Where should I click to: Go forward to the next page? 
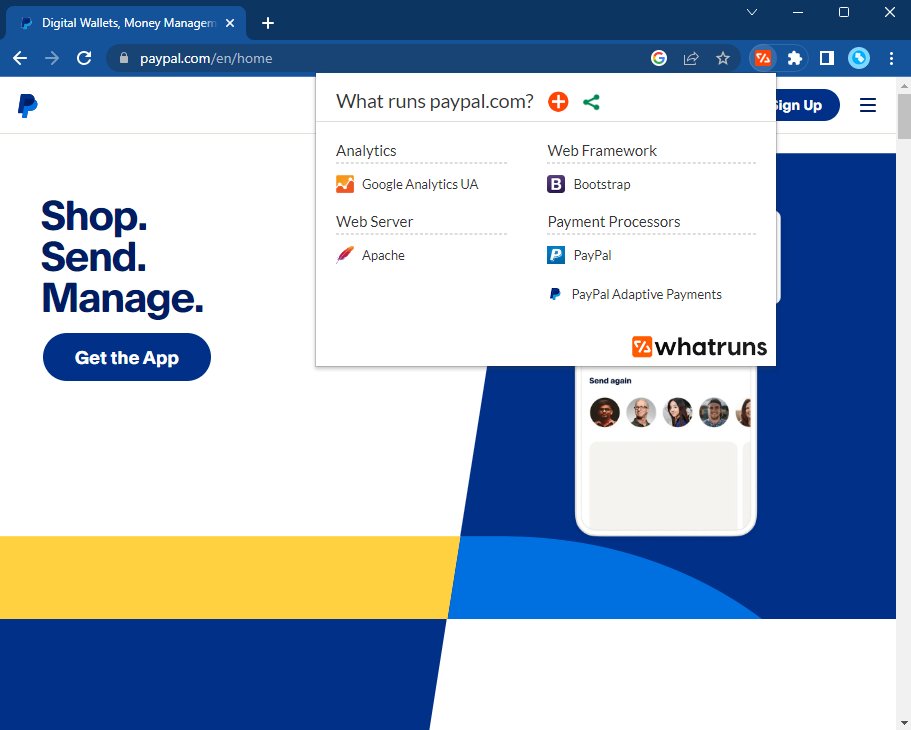click(x=52, y=58)
